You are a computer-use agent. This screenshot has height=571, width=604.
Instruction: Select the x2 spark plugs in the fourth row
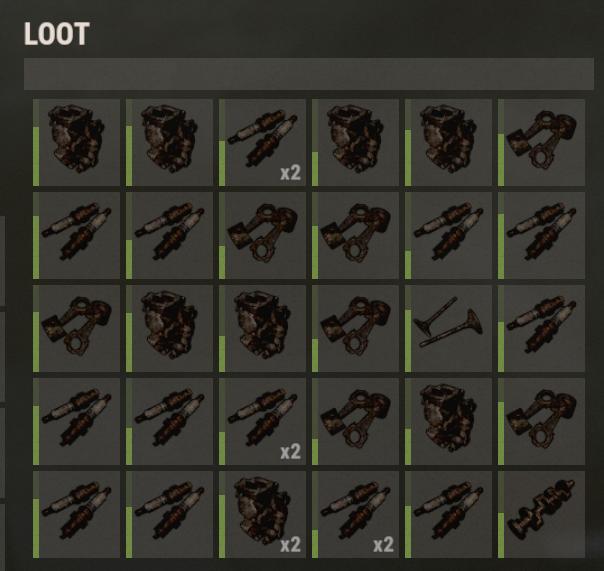[262, 422]
